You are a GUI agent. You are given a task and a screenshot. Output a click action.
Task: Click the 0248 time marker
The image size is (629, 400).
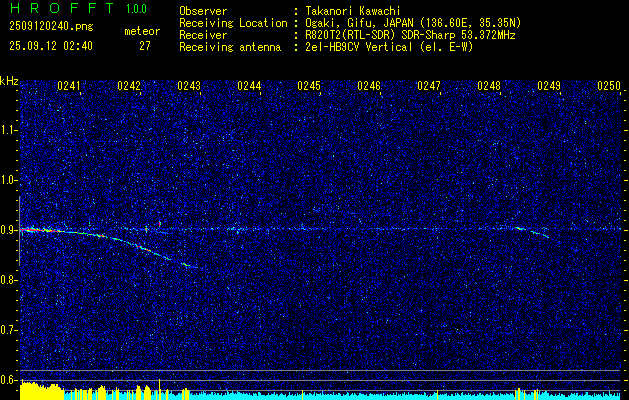[489, 86]
